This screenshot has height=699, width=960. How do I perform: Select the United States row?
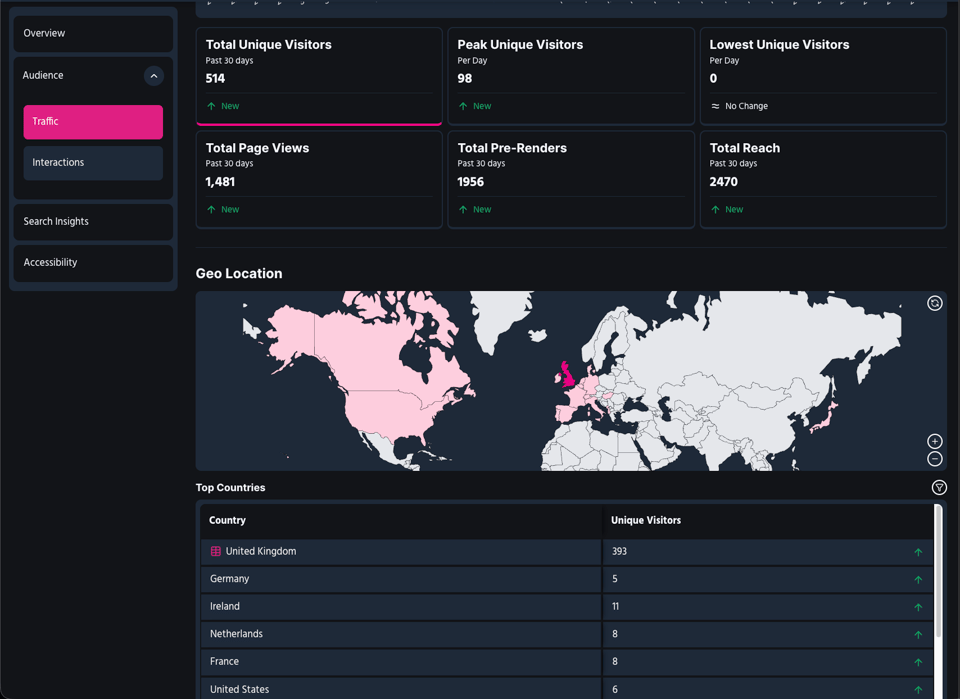tap(567, 689)
